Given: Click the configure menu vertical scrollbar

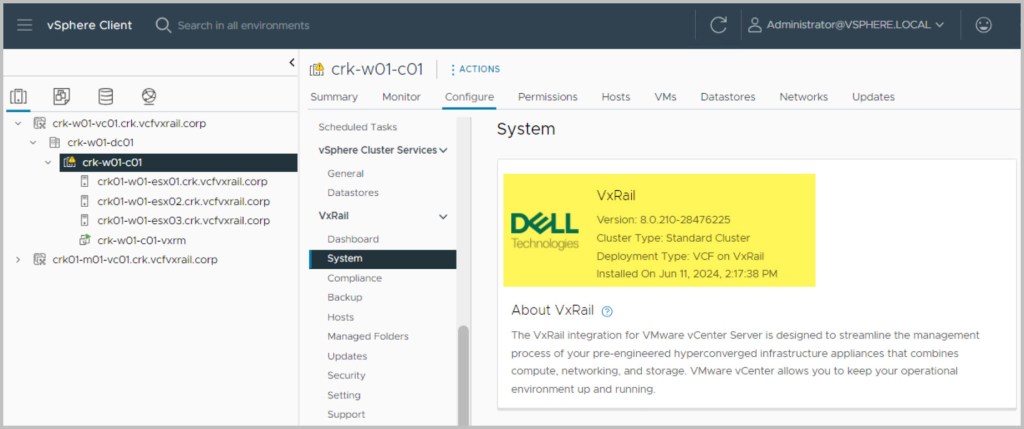Looking at the screenshot, I should click(x=462, y=375).
